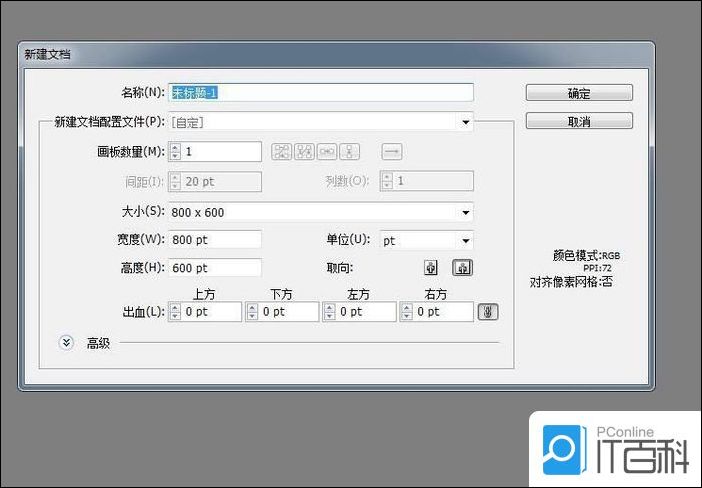Select the Grid by Row artboard layout icon
Viewport: 702px width, 488px height.
(x=282, y=152)
